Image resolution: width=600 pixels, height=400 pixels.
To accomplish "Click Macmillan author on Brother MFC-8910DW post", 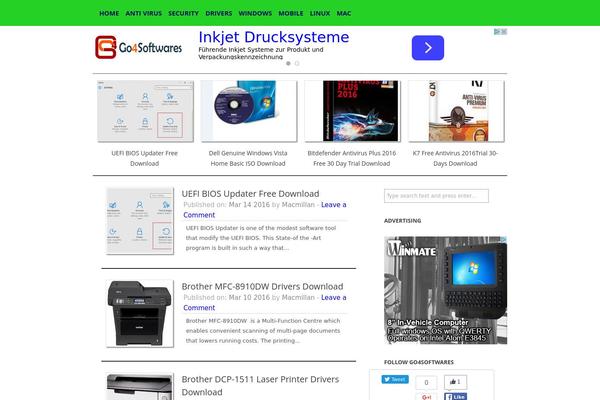I will tap(298, 297).
